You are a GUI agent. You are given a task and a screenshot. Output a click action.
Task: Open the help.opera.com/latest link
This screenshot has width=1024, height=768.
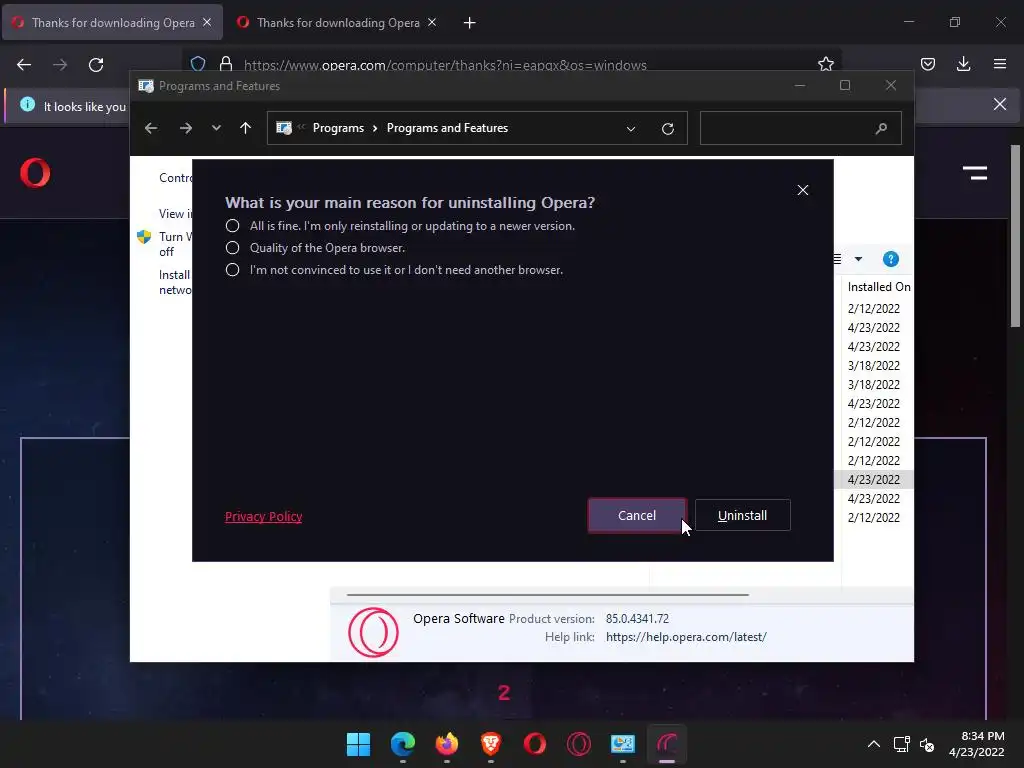tap(686, 637)
